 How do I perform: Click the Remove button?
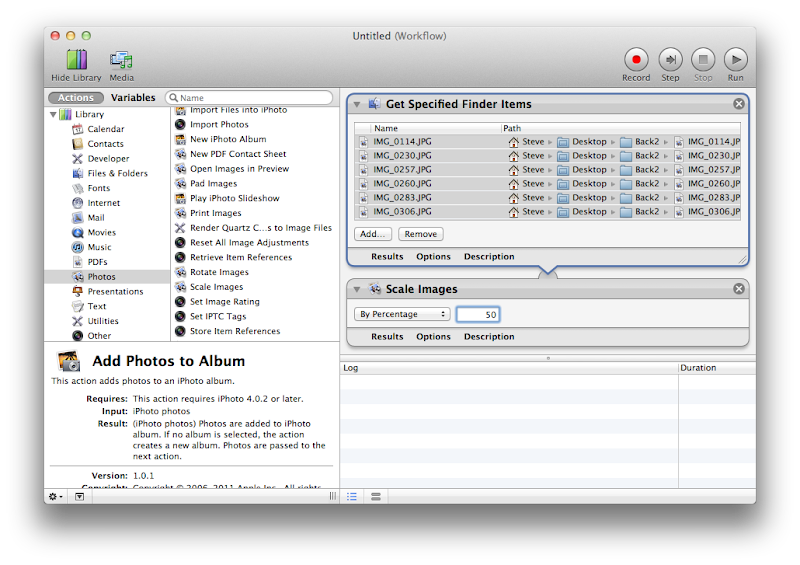point(420,234)
